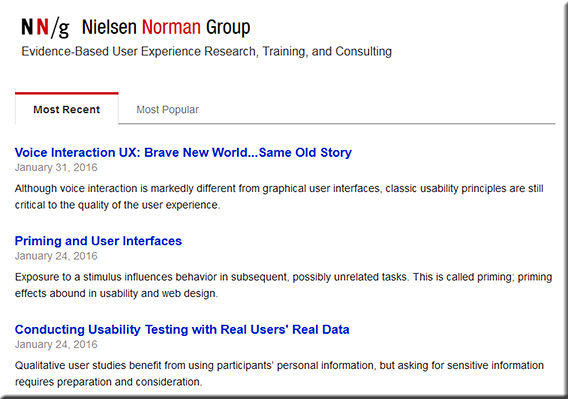The height and width of the screenshot is (399, 568).
Task: Open the Priming and User Interfaces article
Action: 98,241
